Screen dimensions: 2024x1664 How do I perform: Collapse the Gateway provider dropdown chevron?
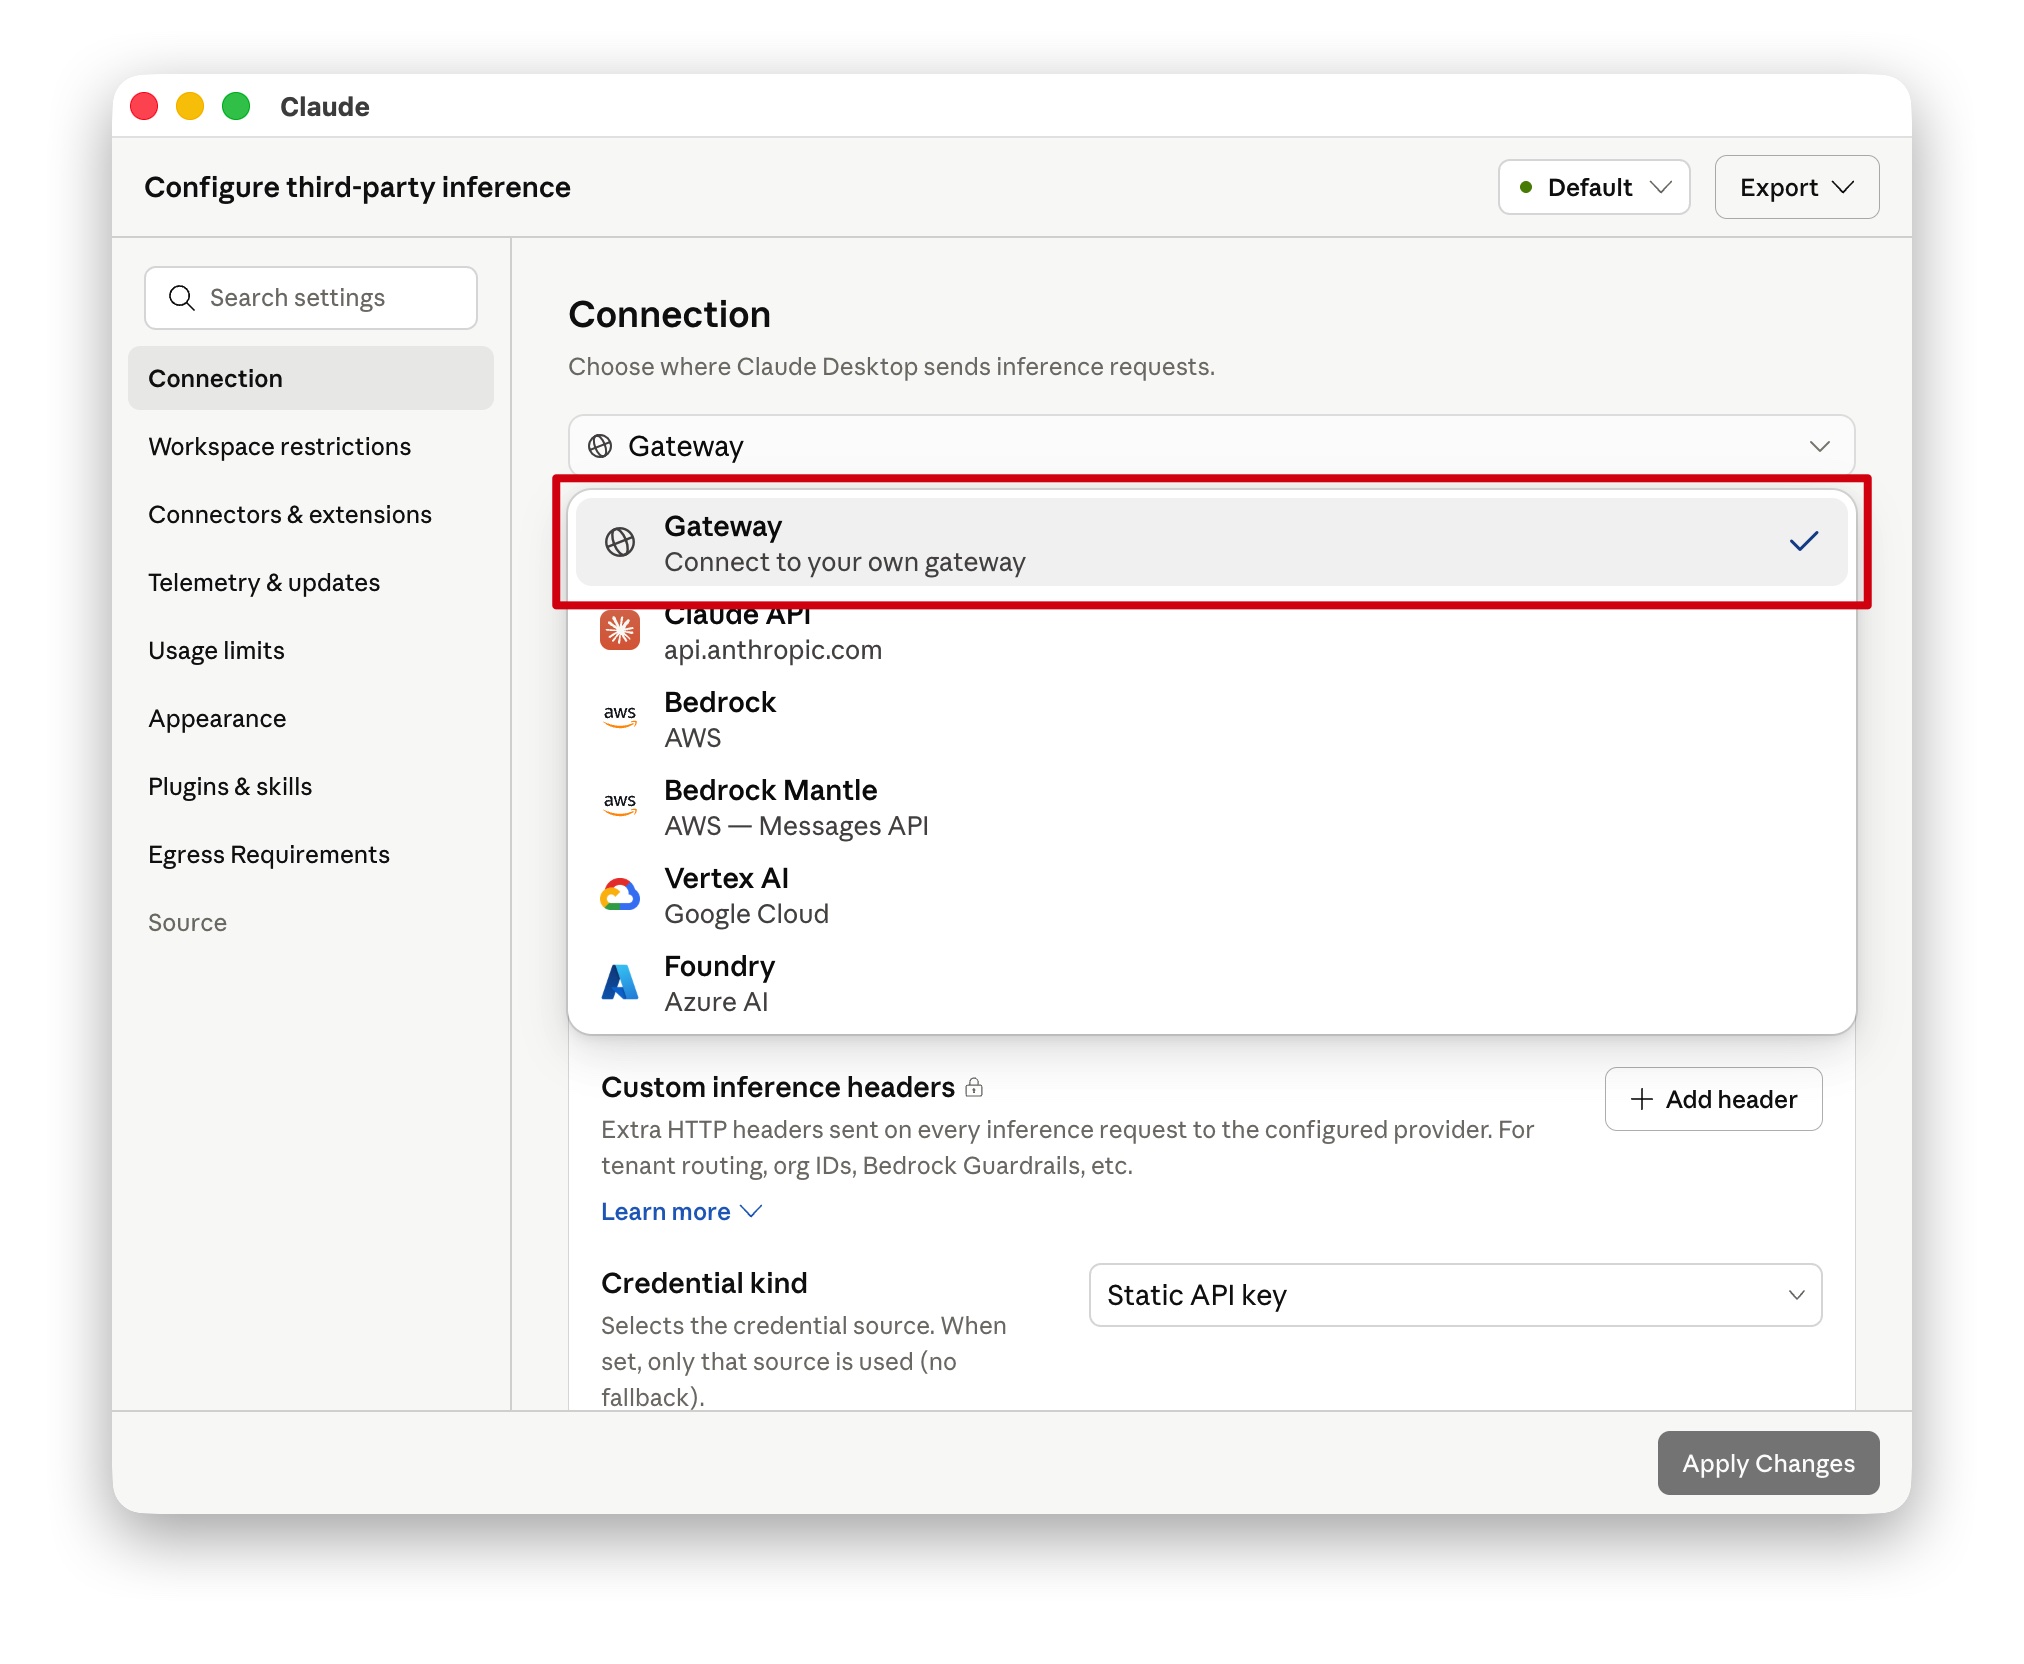point(1820,446)
